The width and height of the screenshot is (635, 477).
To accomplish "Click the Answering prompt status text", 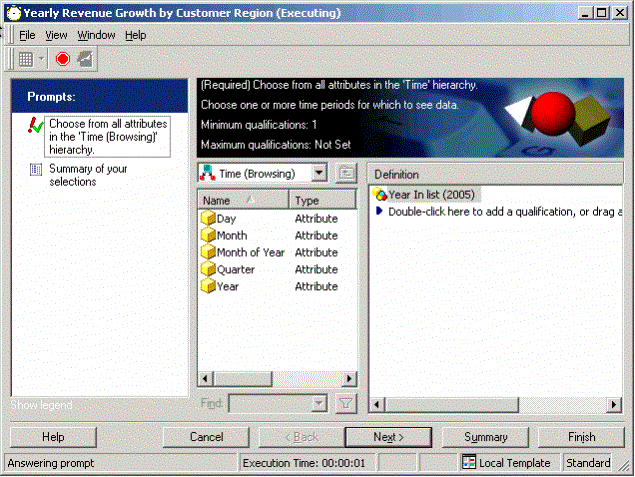I will [x=51, y=463].
